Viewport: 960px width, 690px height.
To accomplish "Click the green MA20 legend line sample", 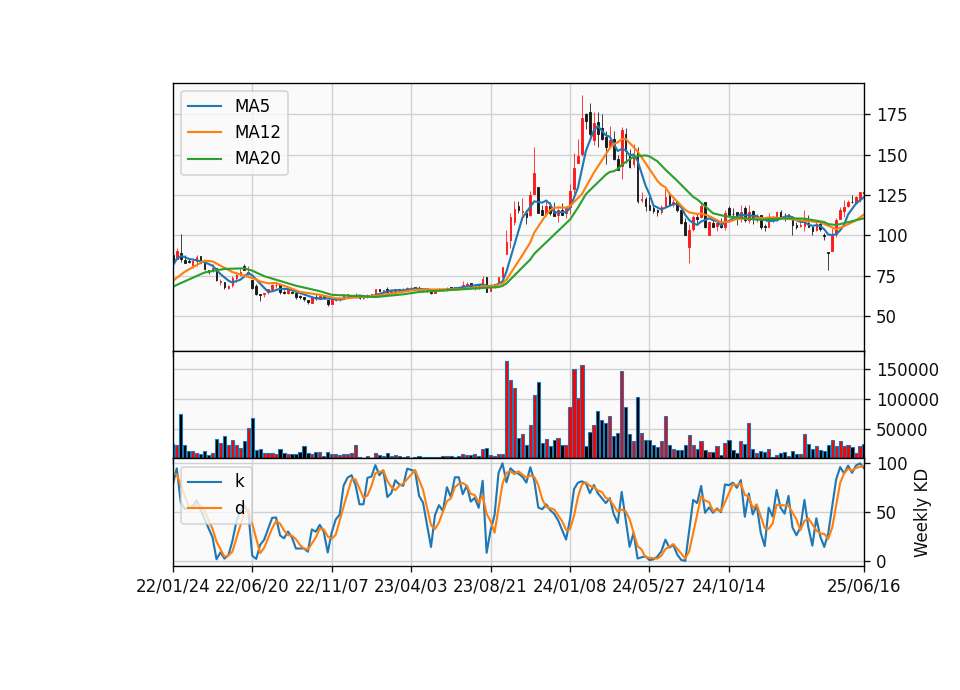I will click(x=204, y=159).
